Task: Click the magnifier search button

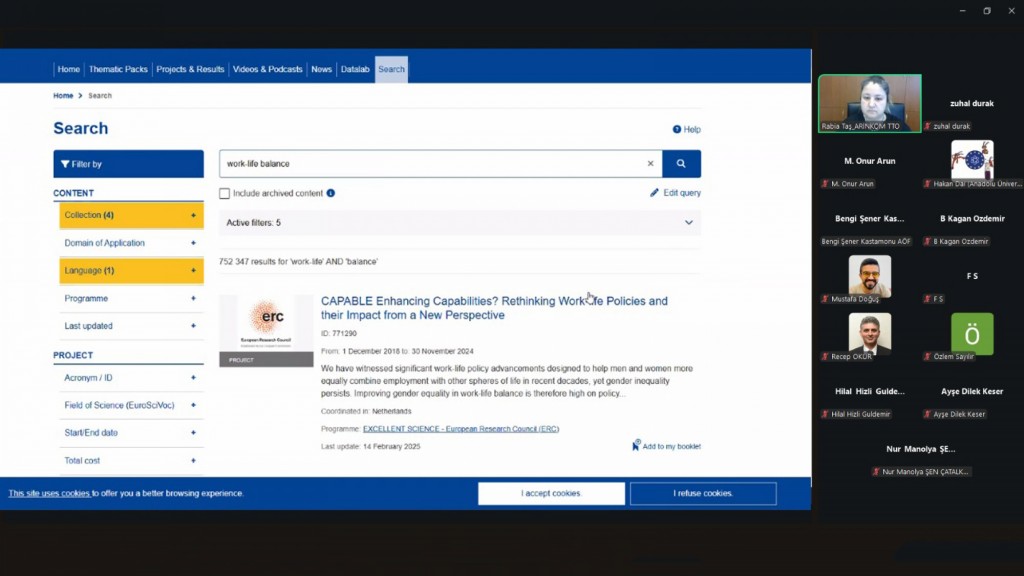Action: click(681, 164)
